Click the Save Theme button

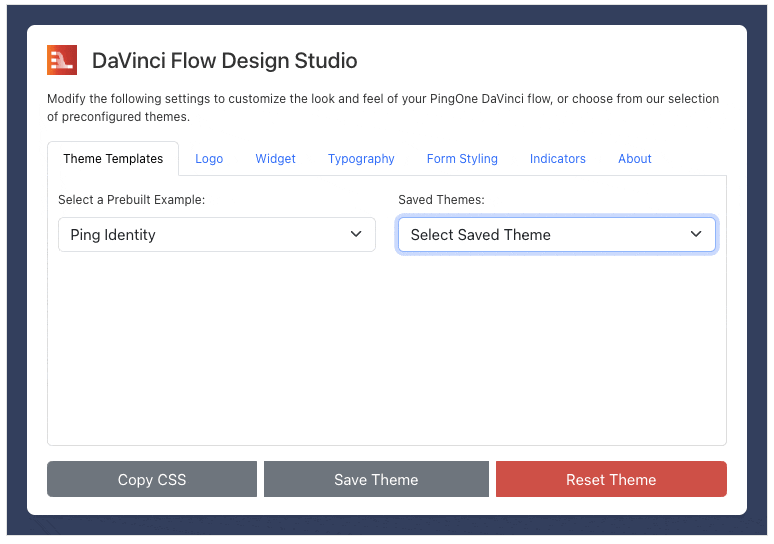(x=376, y=479)
